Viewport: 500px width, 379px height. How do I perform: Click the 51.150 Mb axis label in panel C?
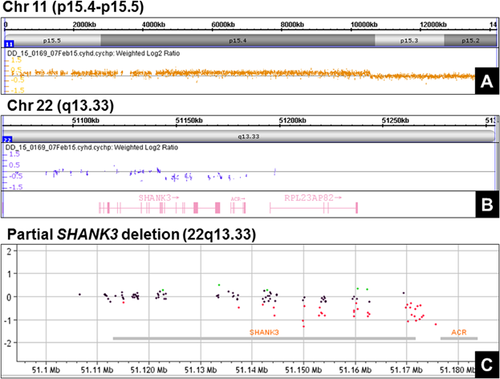pos(303,370)
